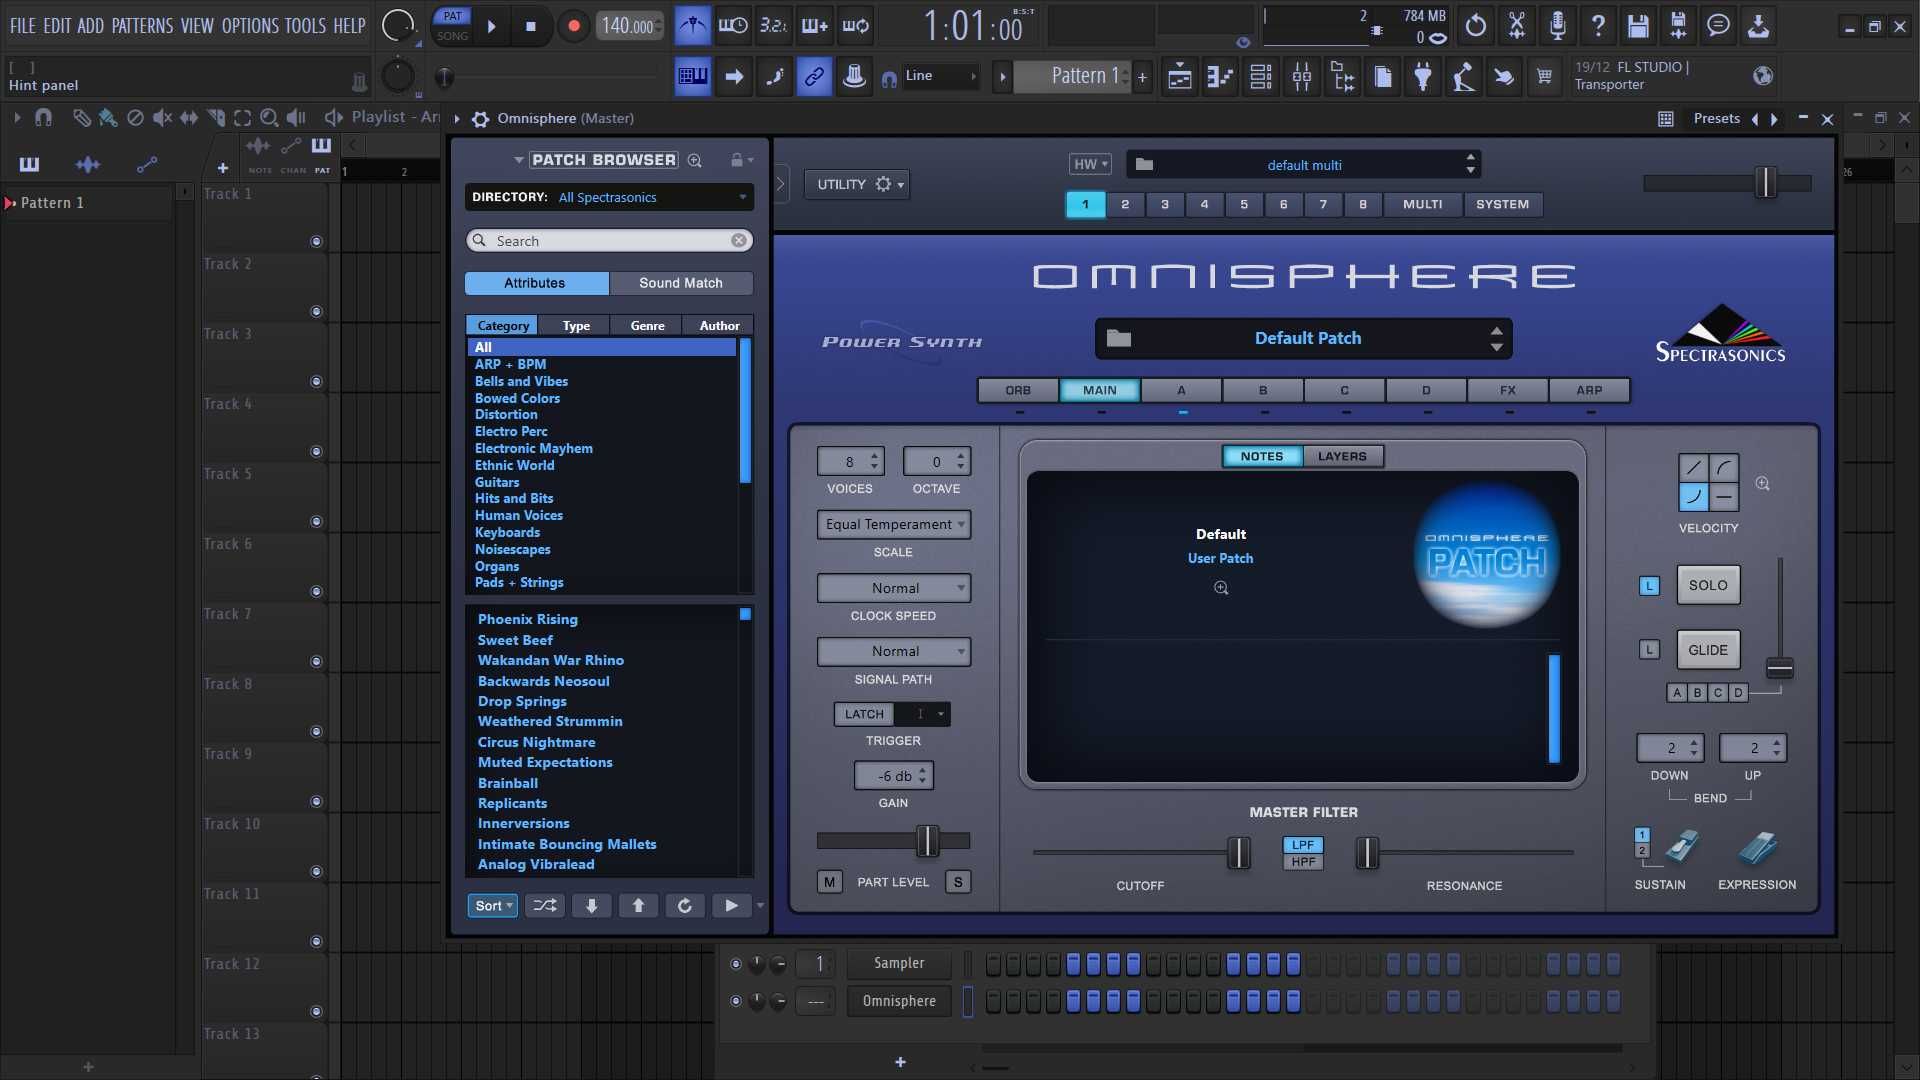The height and width of the screenshot is (1080, 1920).
Task: Open the Default Patch folder icon
Action: pos(1119,338)
